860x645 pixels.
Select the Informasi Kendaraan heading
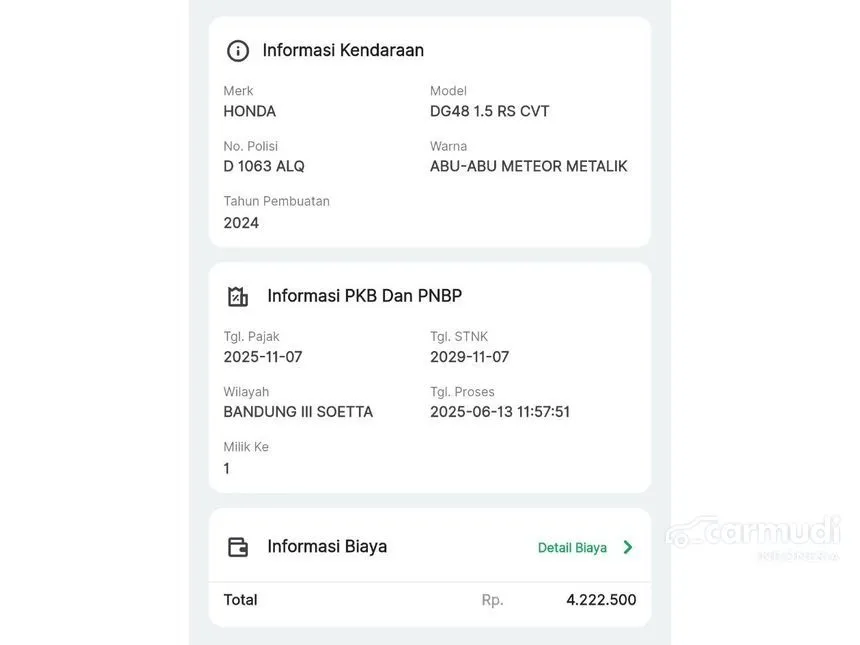343,50
